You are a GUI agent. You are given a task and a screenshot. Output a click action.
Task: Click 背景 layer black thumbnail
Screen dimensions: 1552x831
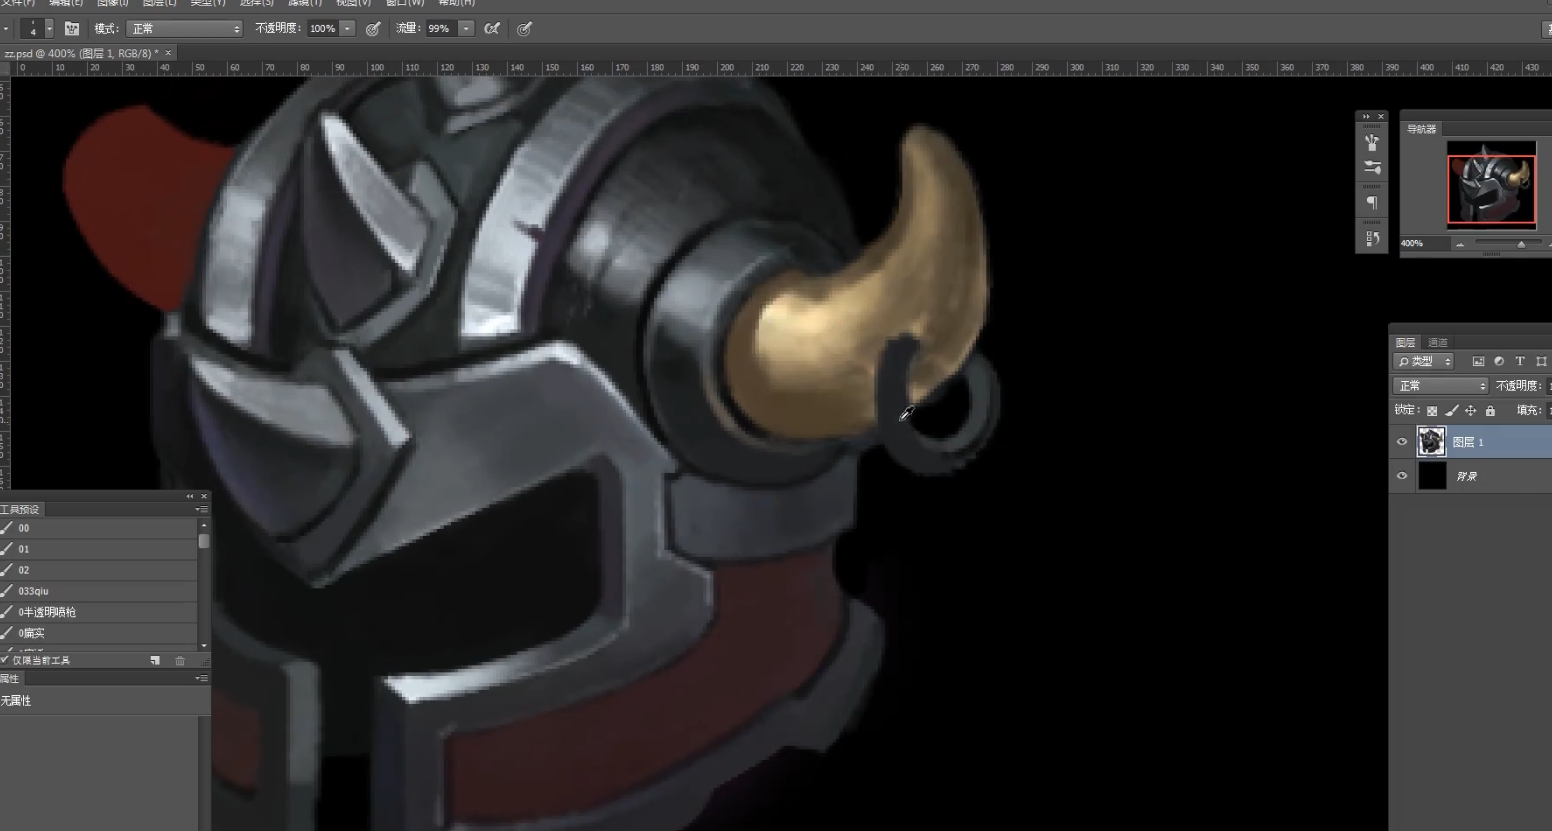(x=1432, y=476)
